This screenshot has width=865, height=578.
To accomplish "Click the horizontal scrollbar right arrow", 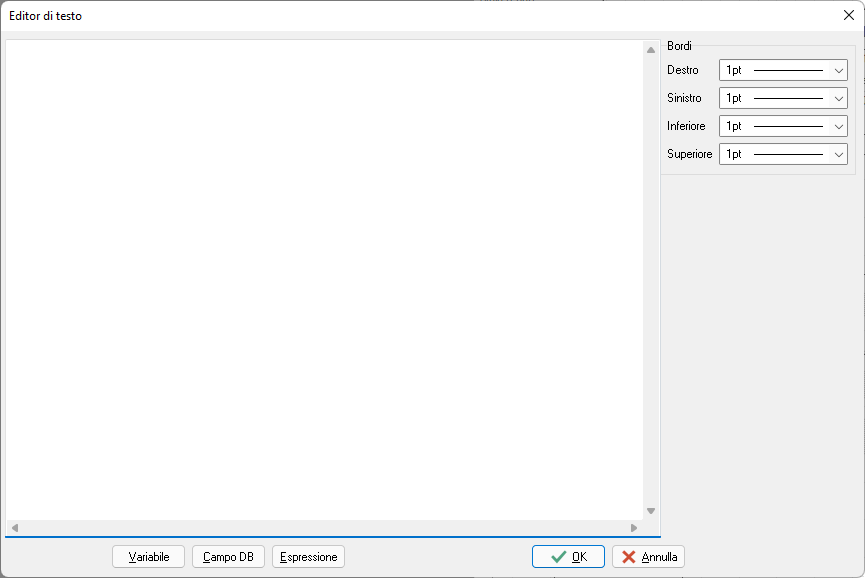I will click(634, 528).
